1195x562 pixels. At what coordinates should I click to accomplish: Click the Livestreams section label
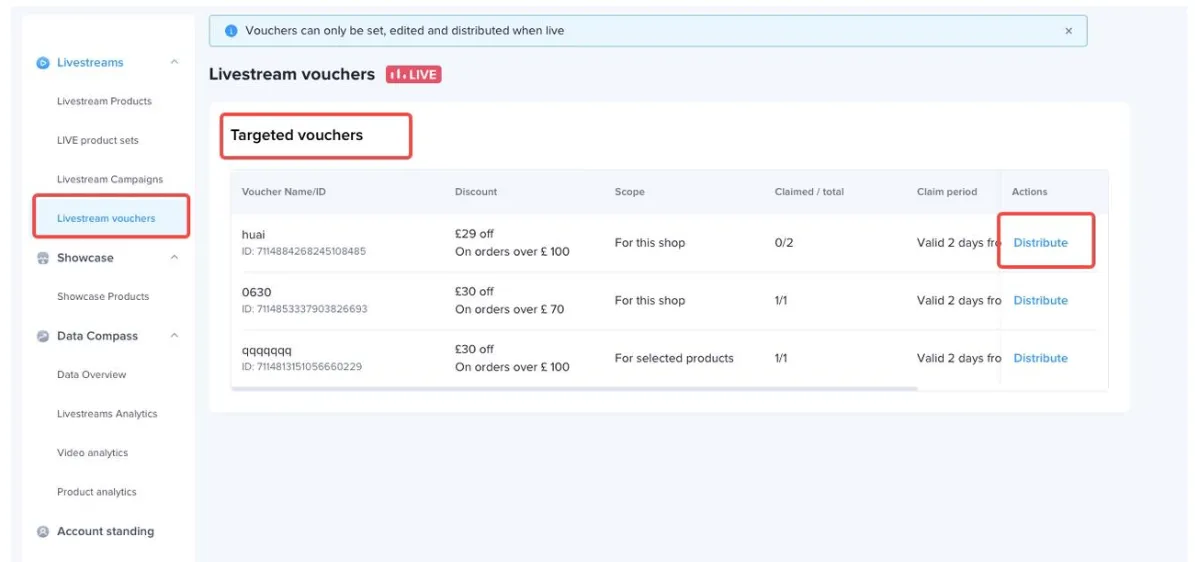90,63
